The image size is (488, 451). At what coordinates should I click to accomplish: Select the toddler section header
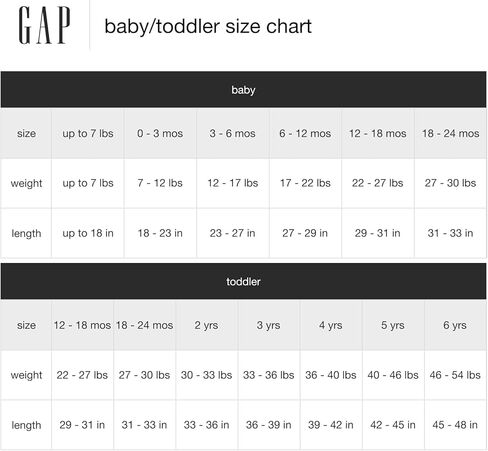244,281
